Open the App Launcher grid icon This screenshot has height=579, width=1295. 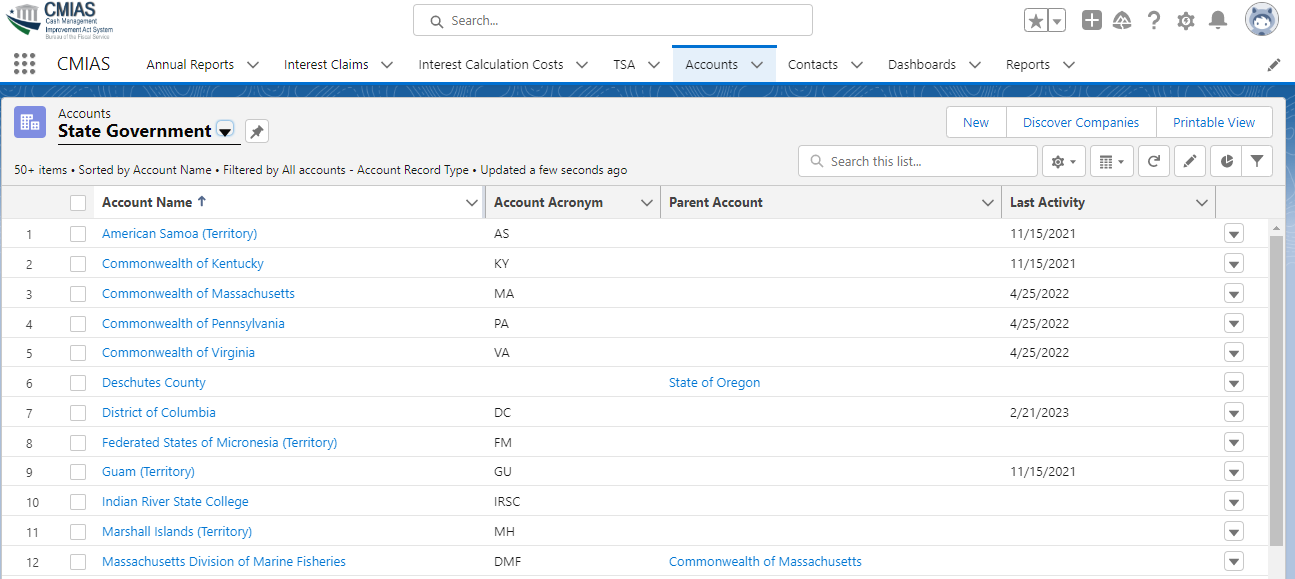[x=24, y=64]
